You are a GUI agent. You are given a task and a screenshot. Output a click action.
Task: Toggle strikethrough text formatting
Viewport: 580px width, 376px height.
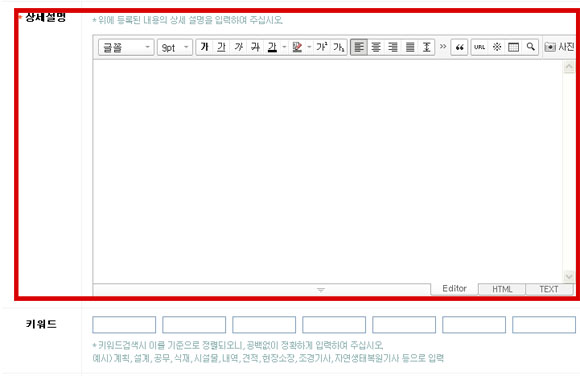255,47
